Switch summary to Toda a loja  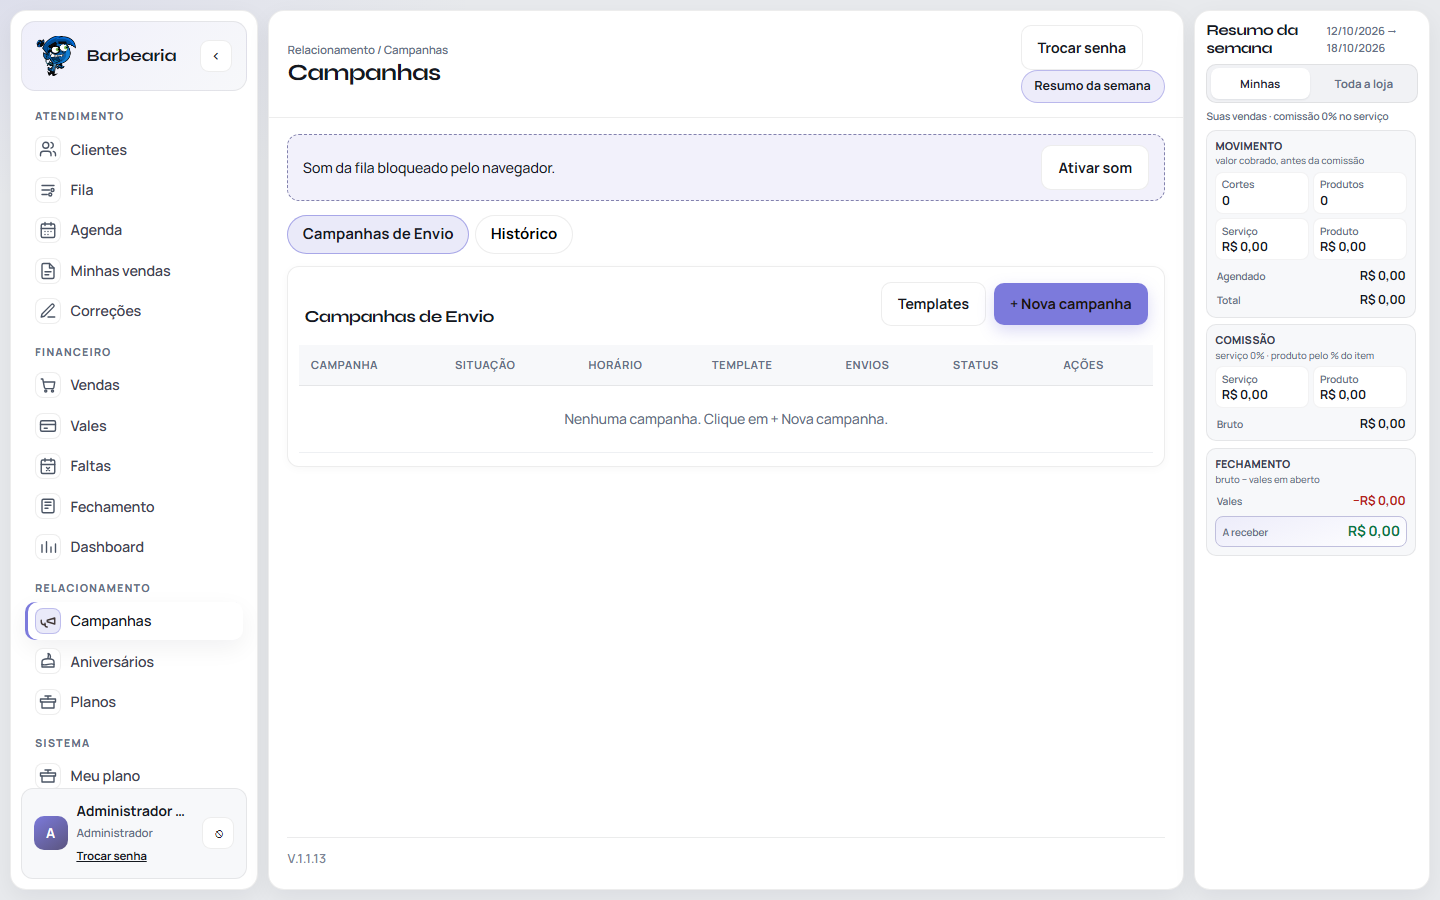(x=1363, y=84)
